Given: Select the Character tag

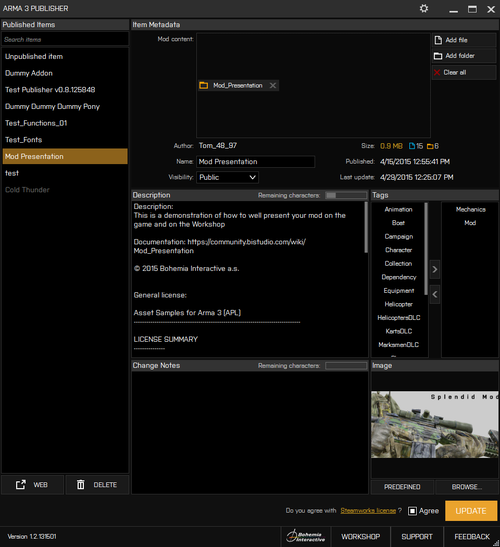Looking at the screenshot, I should coord(398,250).
